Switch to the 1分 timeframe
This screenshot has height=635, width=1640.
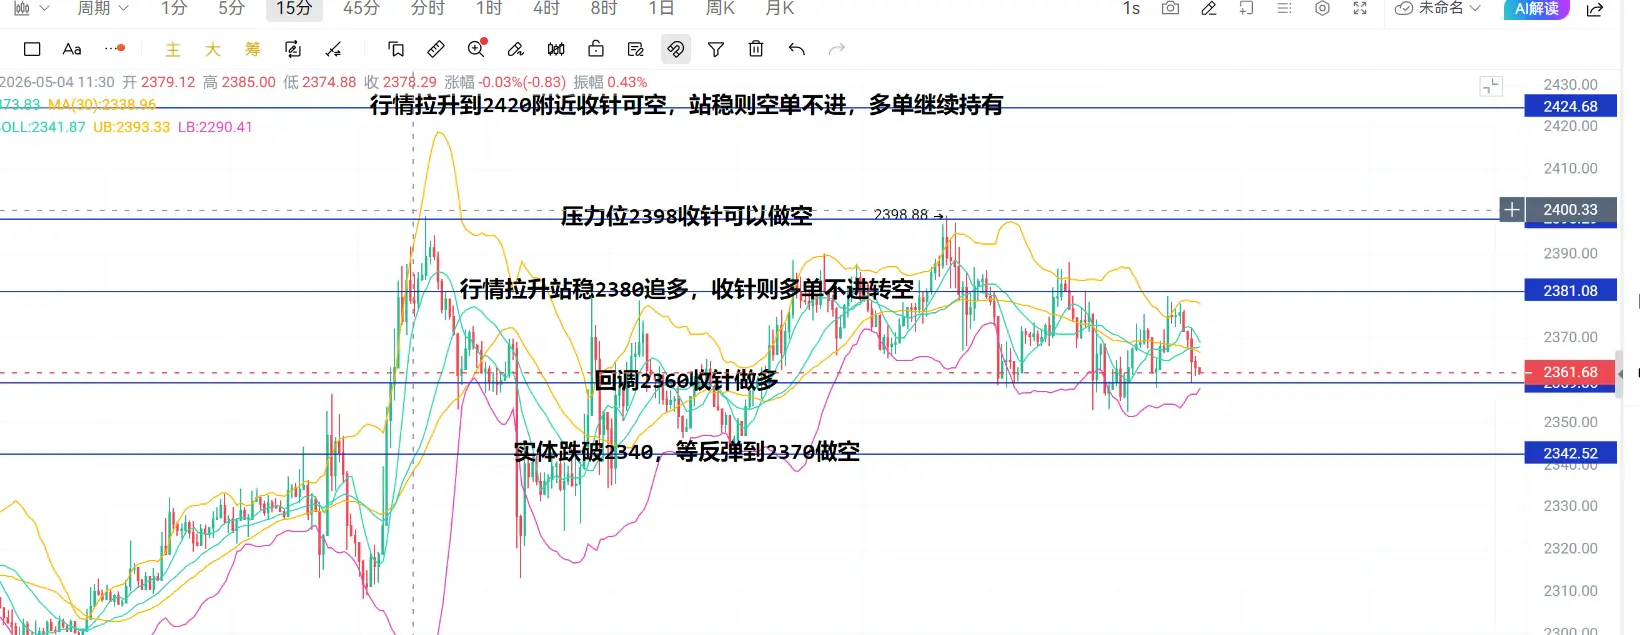tap(174, 8)
